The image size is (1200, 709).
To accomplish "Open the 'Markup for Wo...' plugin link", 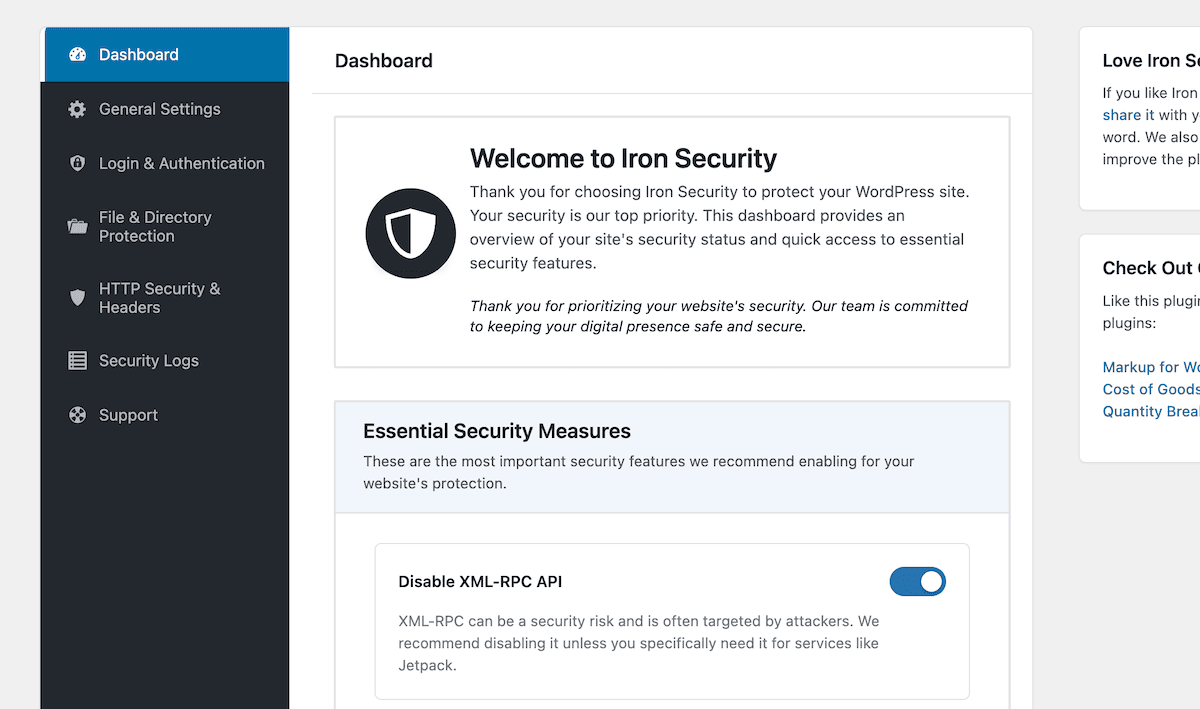I will tap(1151, 367).
